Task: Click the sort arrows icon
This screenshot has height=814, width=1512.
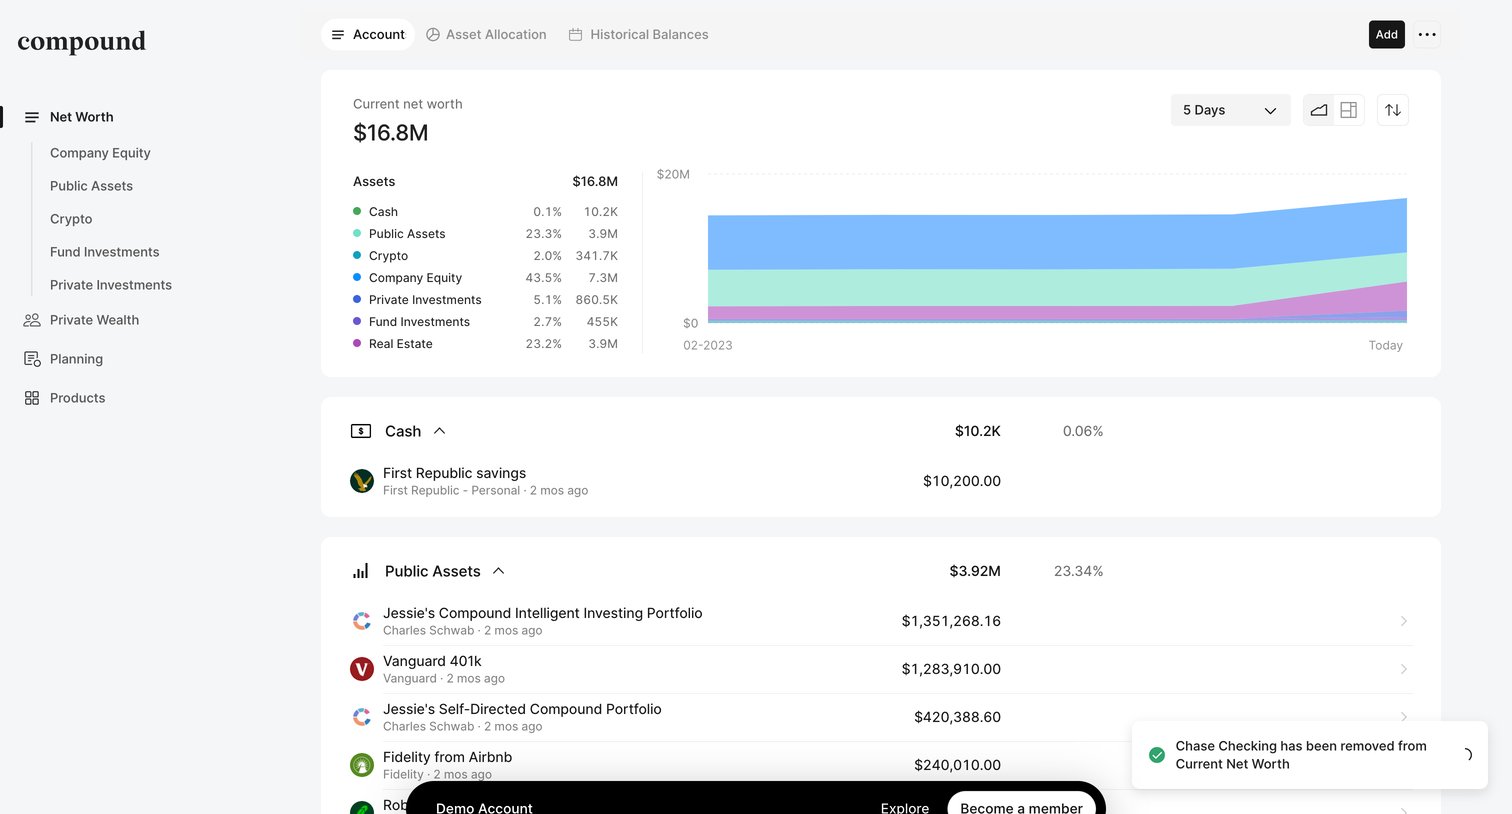Action: (x=1392, y=110)
